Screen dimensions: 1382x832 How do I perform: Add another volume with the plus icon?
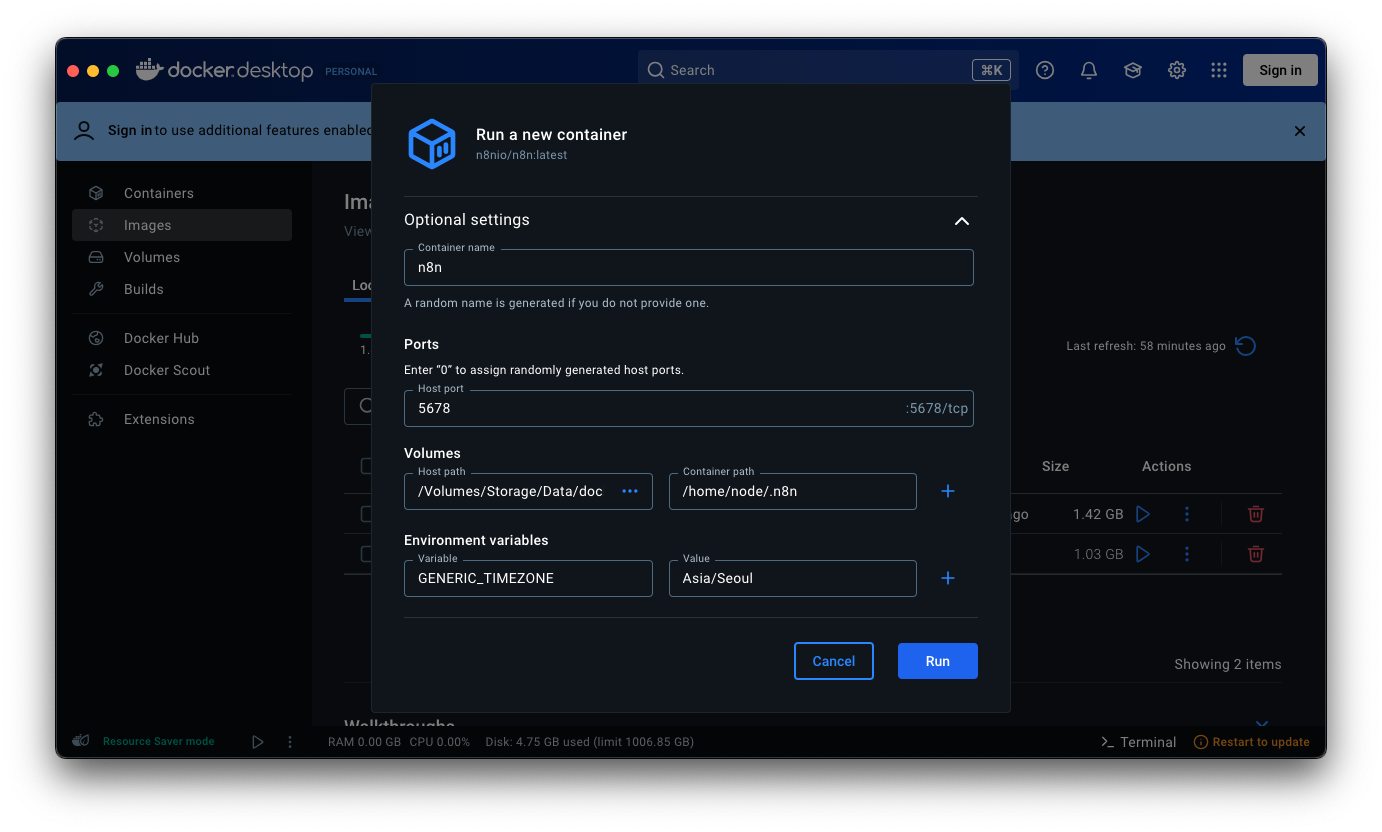948,491
